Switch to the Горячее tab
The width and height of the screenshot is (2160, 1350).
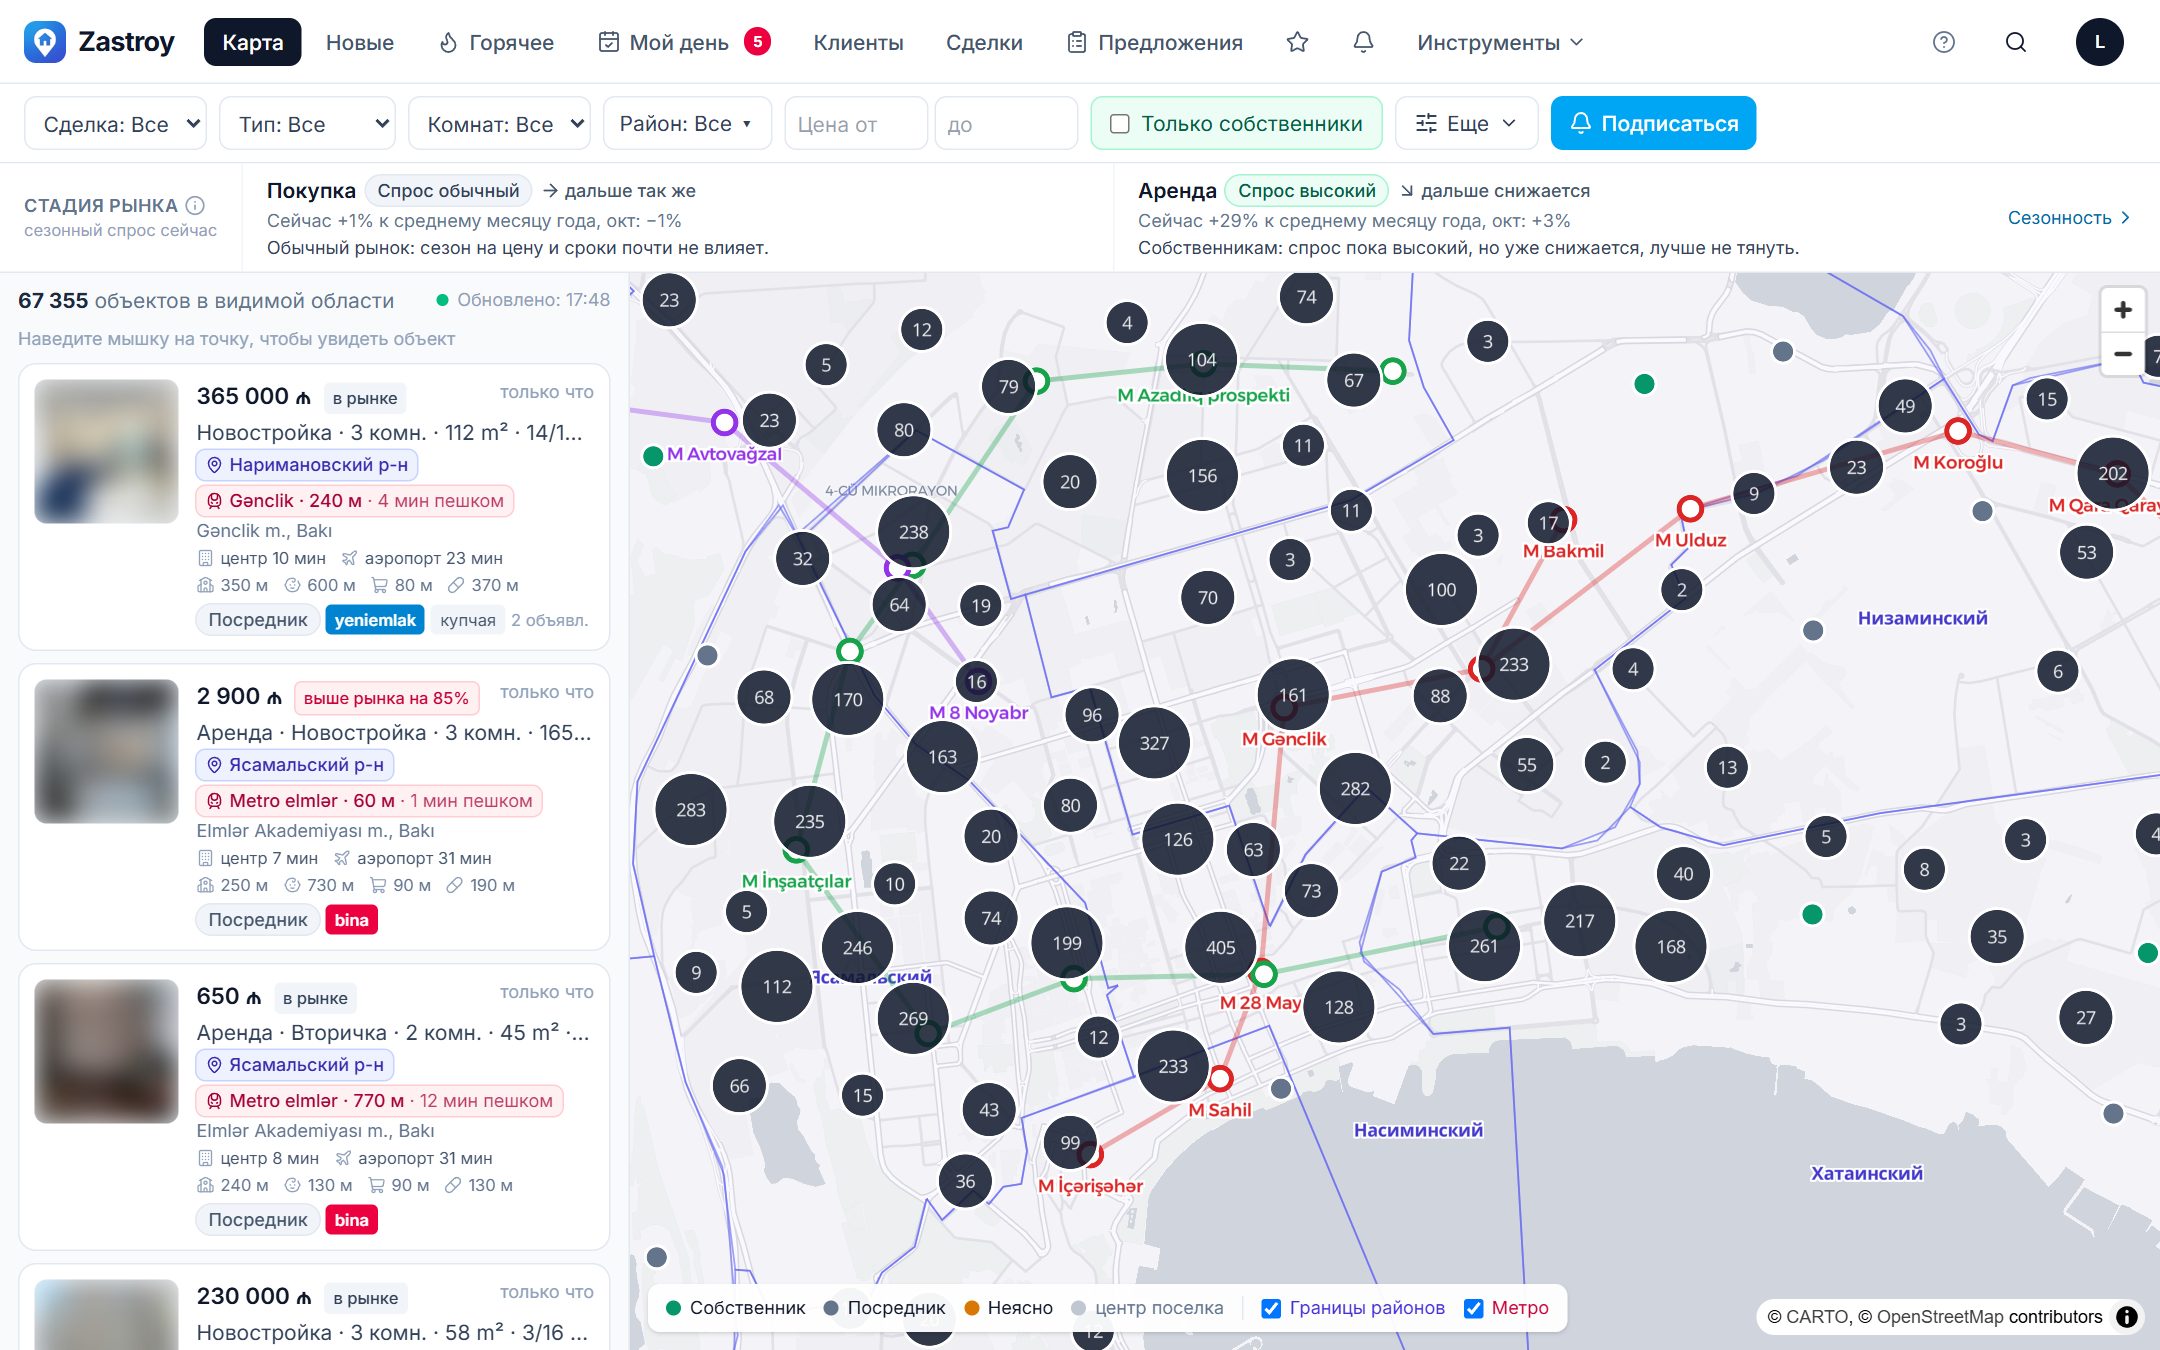497,42
